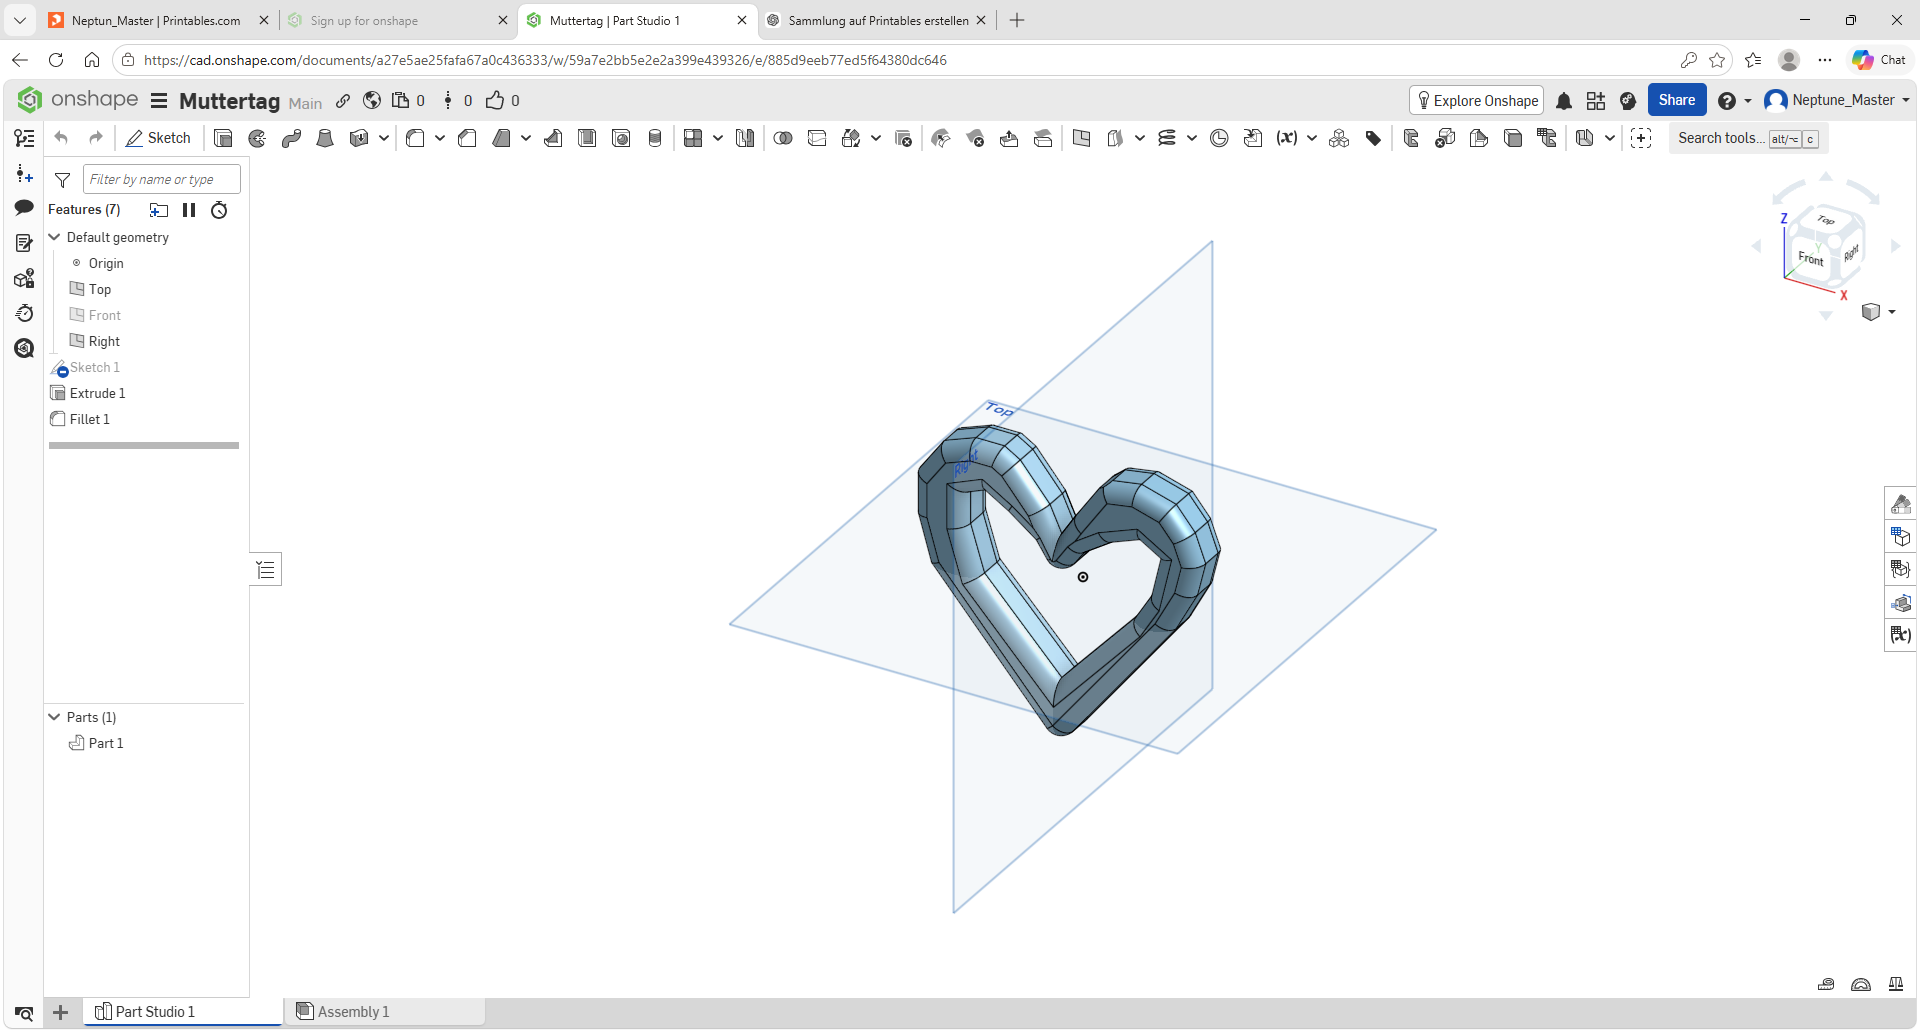
Task: Select the Sweep tool
Action: point(291,138)
